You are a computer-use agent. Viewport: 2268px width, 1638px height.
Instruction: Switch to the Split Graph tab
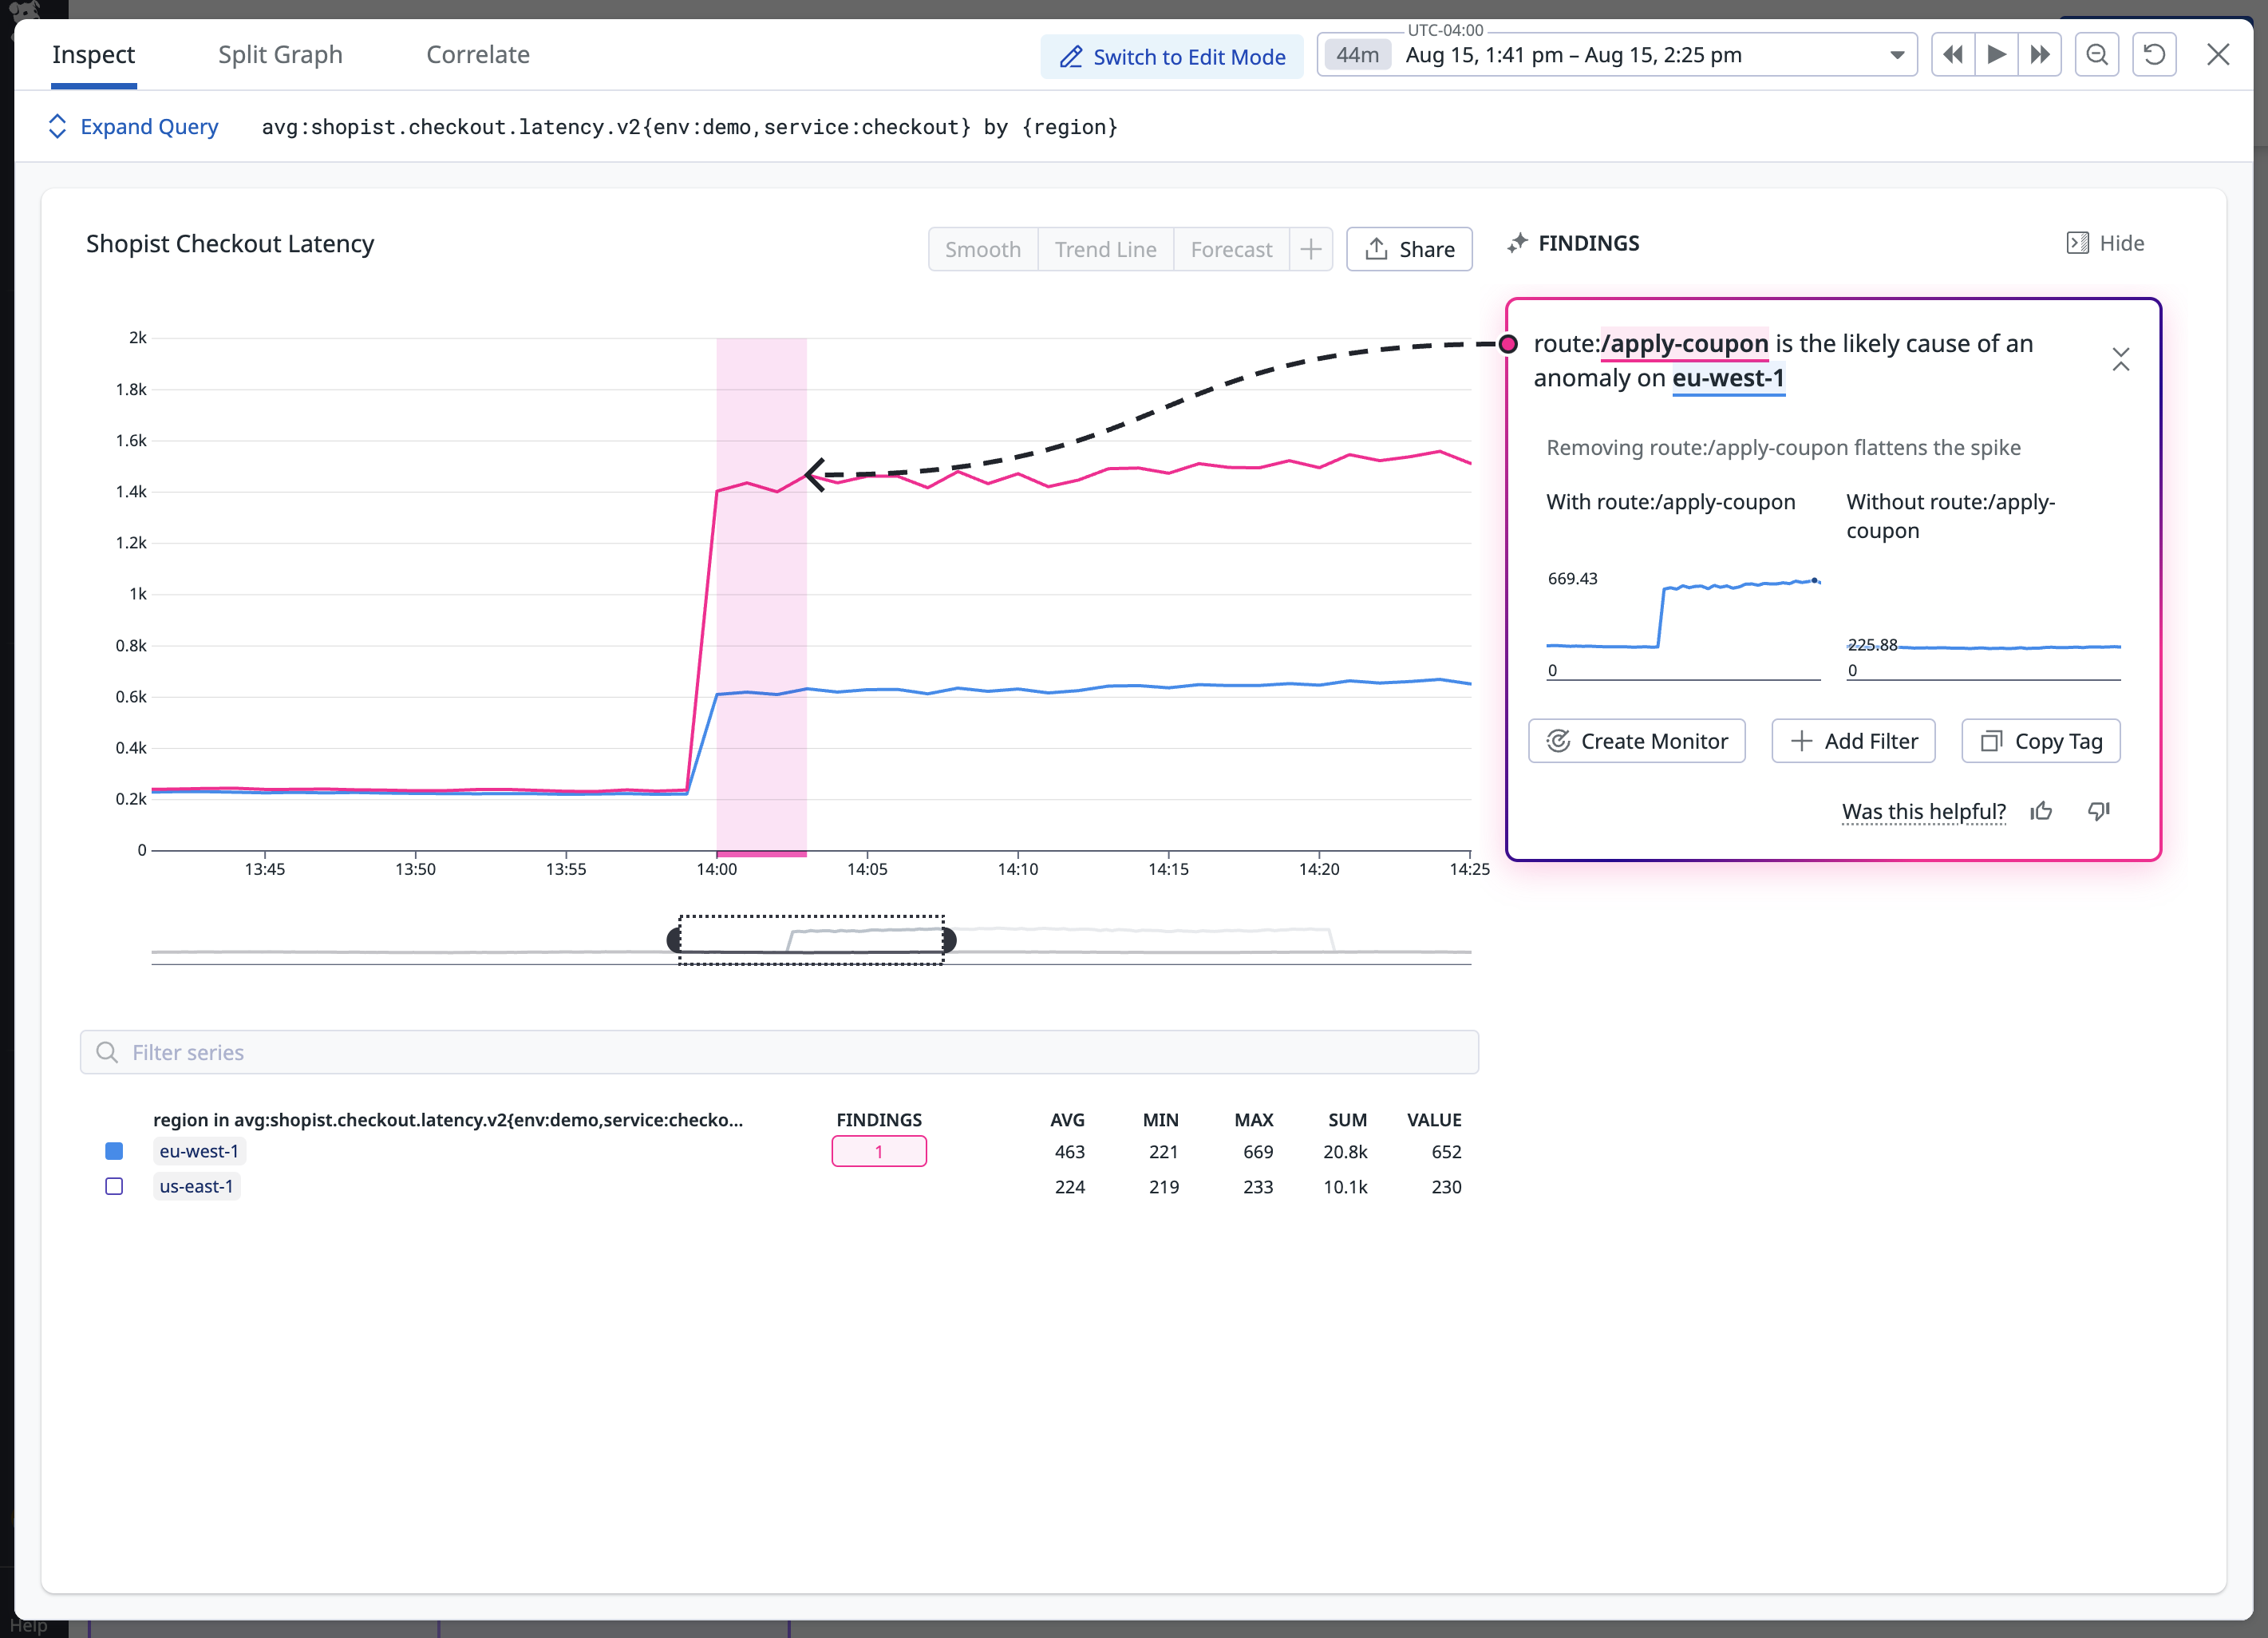280,55
